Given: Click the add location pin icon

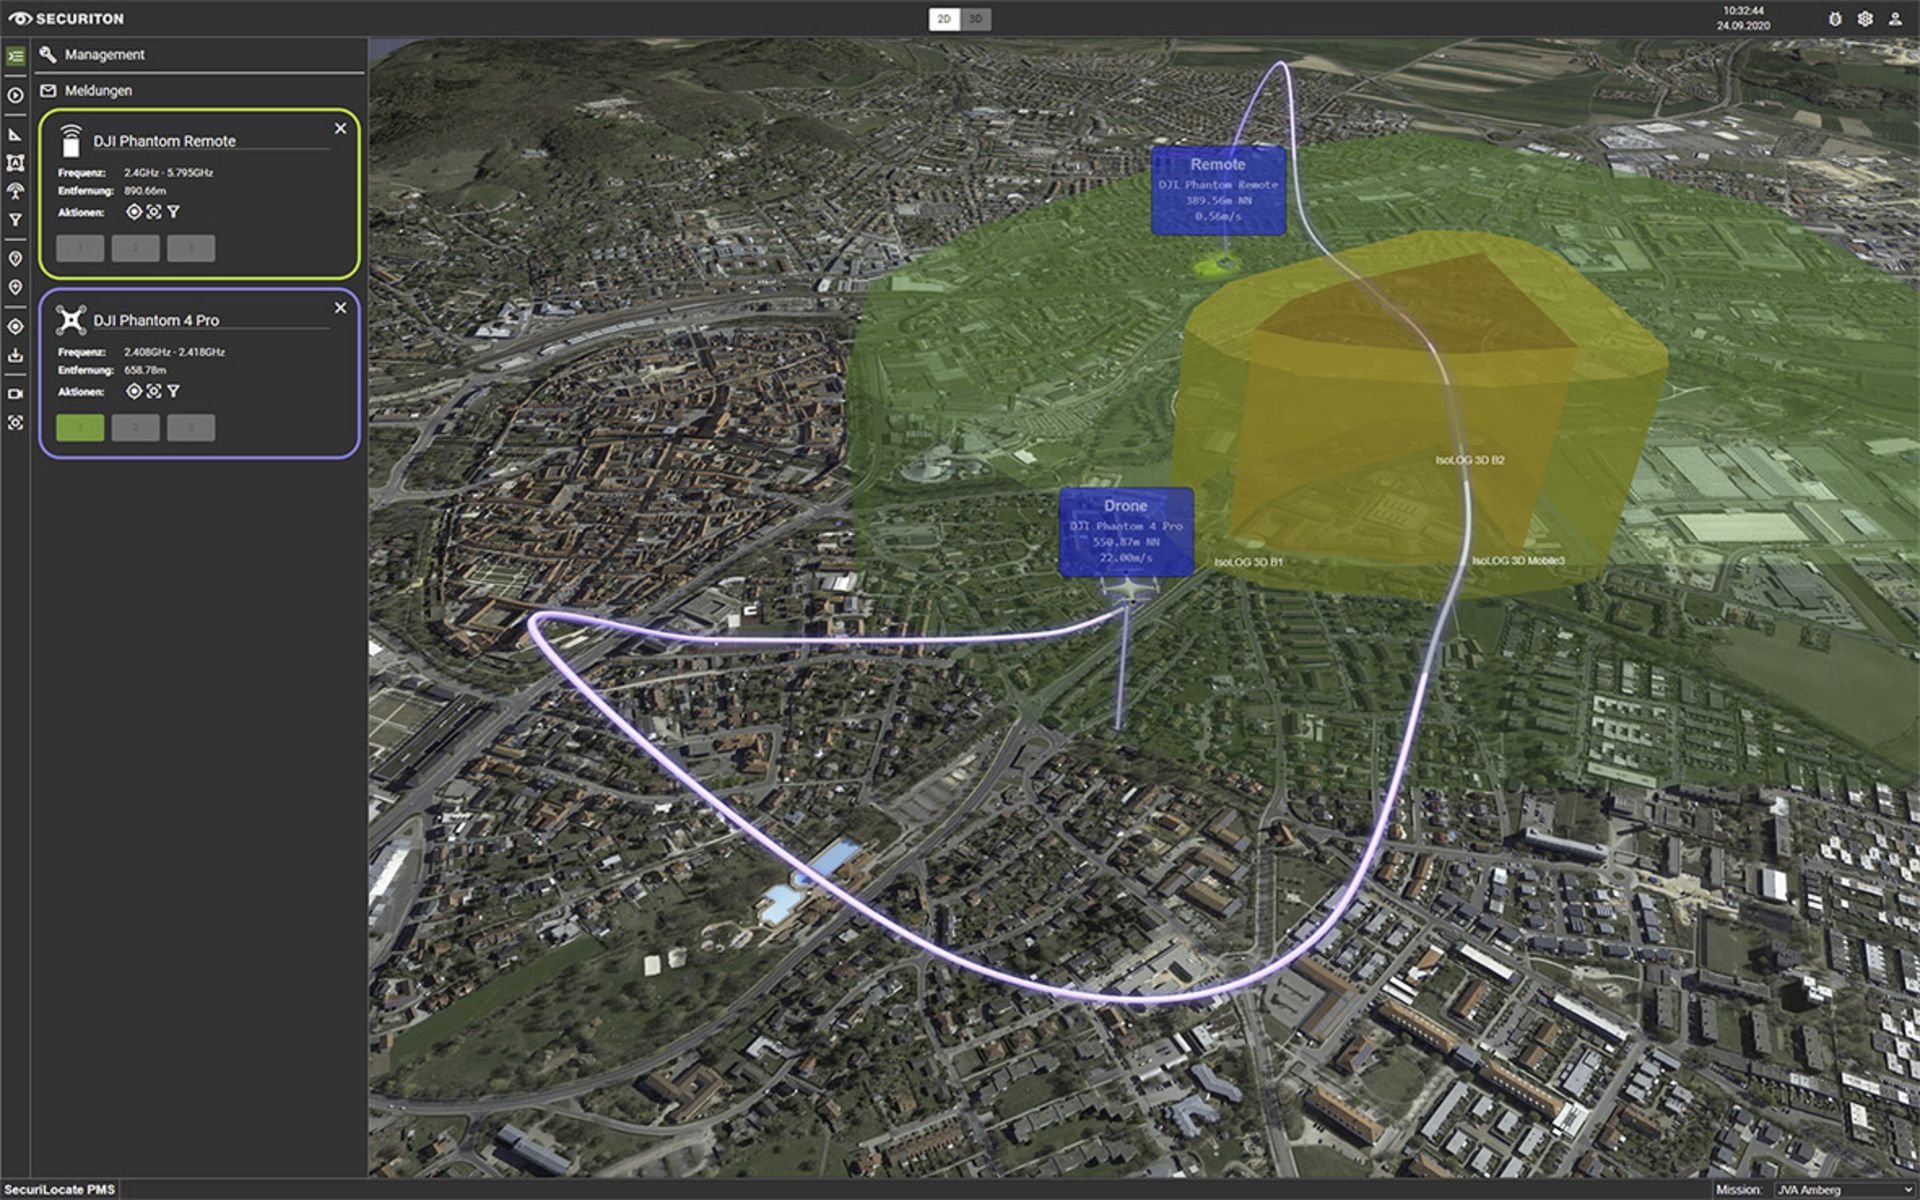Looking at the screenshot, I should pos(15,287).
